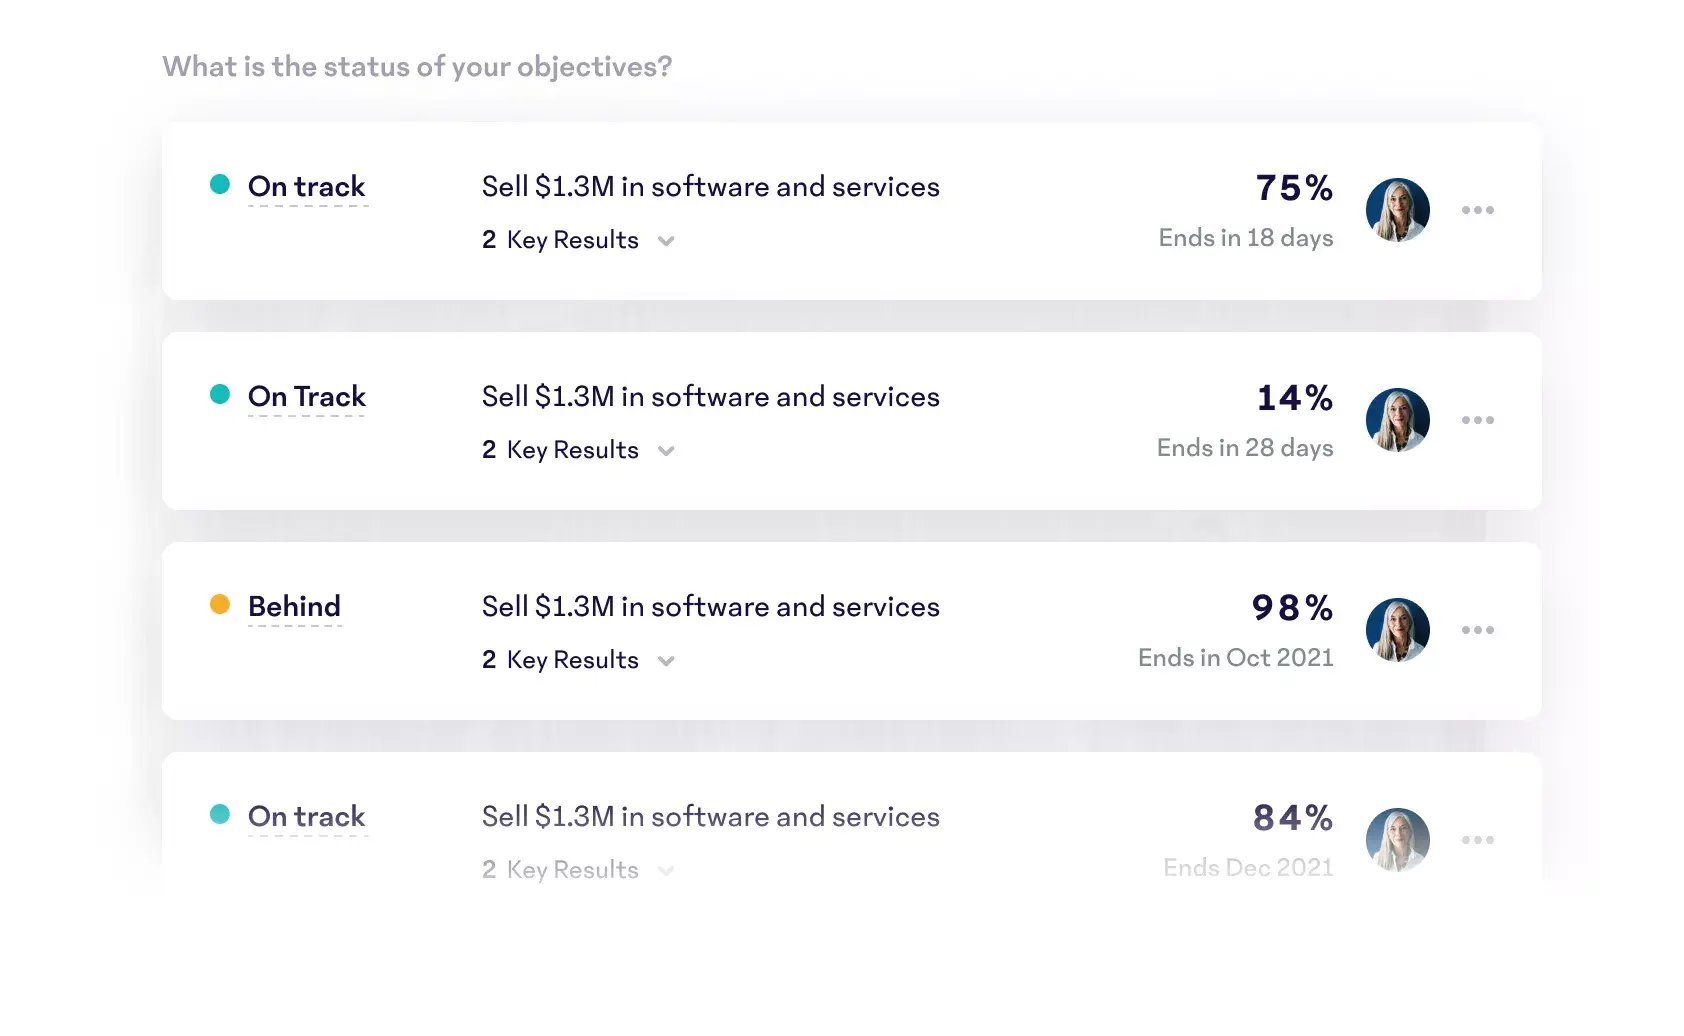Click the teal status dot on first objective

pos(219,184)
